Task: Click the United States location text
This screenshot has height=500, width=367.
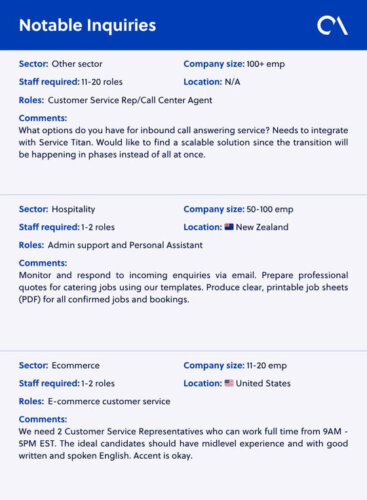Action: click(263, 383)
